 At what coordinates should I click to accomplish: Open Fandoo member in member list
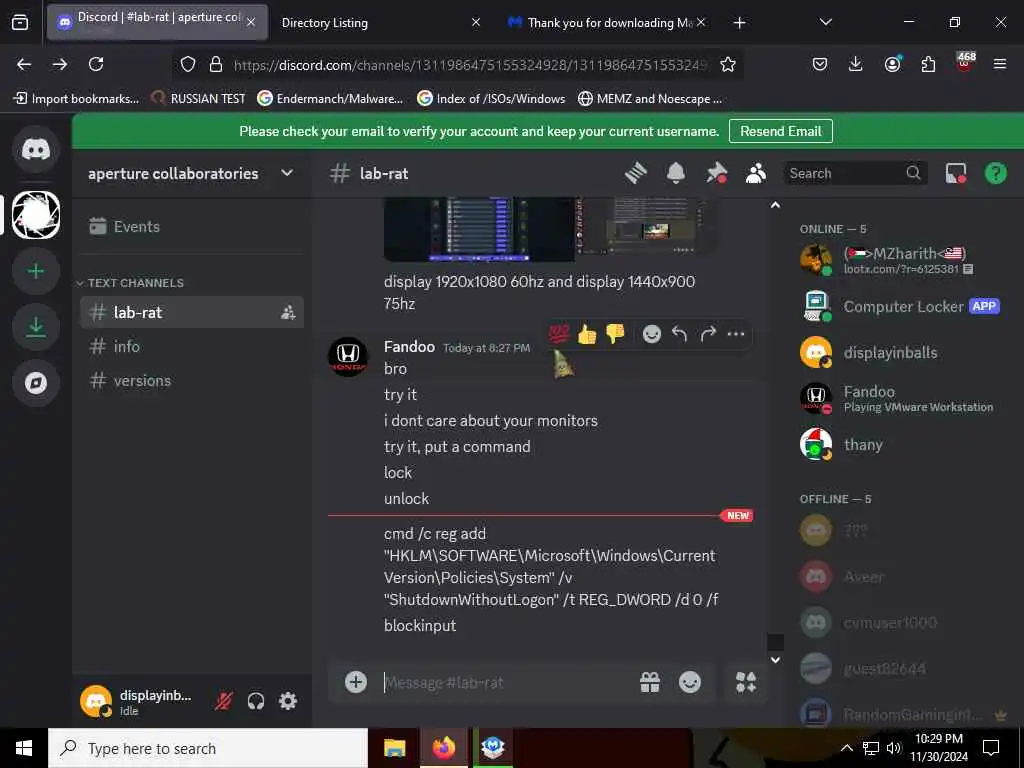point(905,398)
